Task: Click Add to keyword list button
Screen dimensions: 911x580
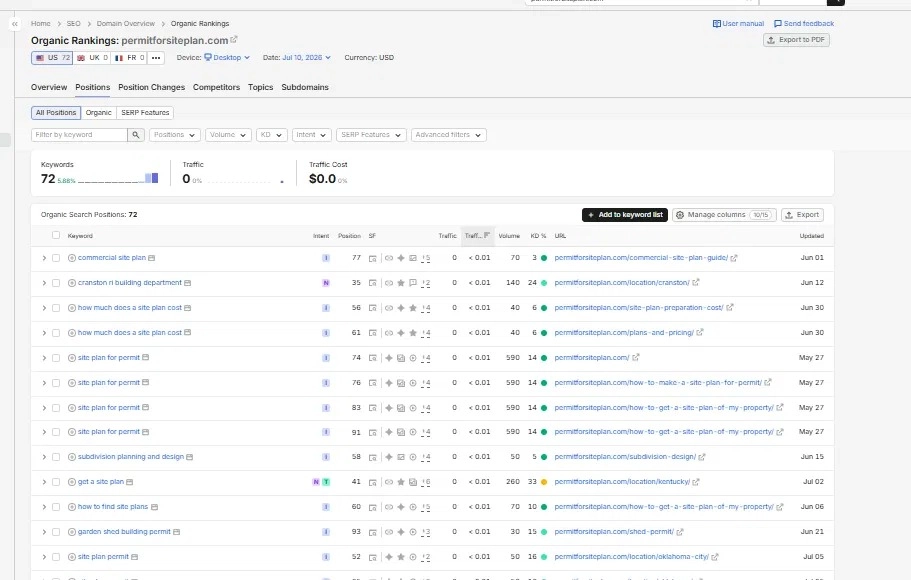Action: coord(625,215)
